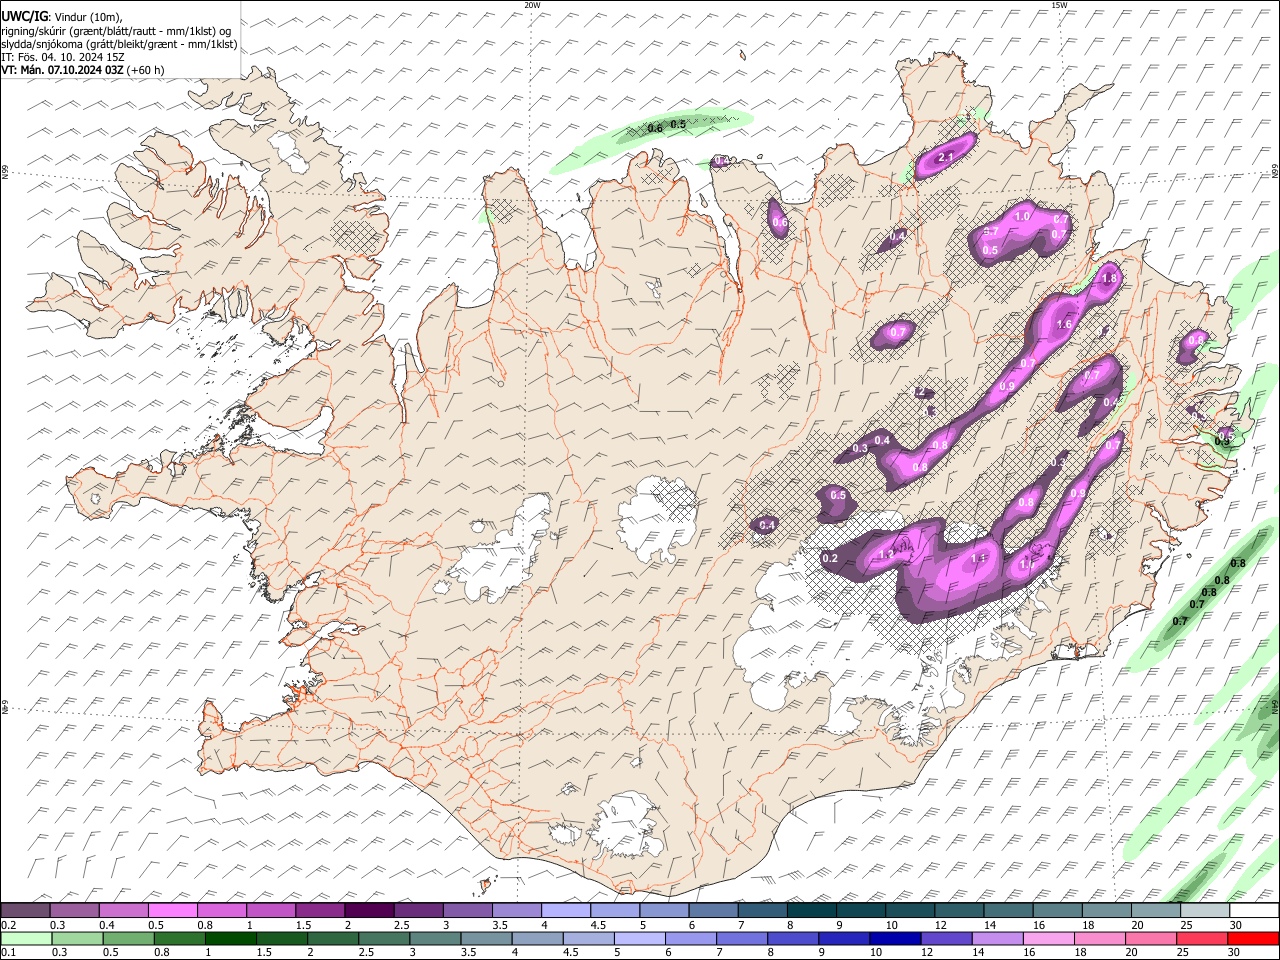Click the 'UWC/IG: Vindur (10m)' title line
Screen dimensions: 1280x960
(x=62, y=17)
